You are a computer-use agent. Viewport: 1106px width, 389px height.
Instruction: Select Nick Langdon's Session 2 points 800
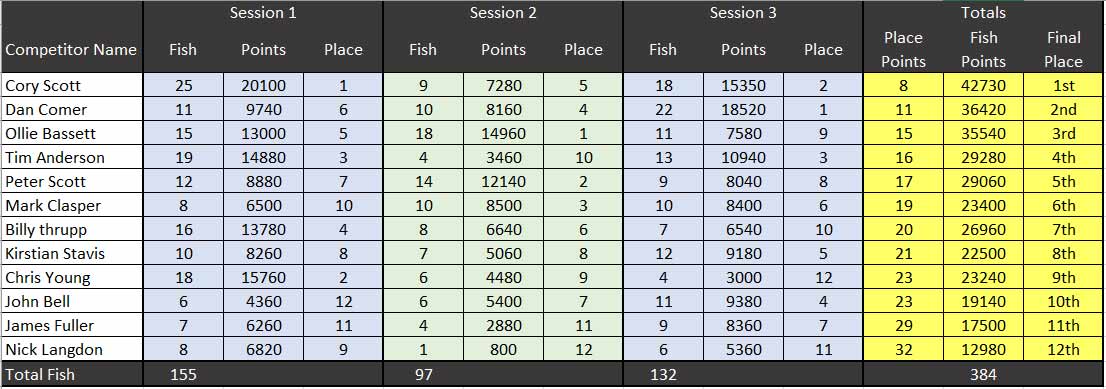(x=503, y=349)
